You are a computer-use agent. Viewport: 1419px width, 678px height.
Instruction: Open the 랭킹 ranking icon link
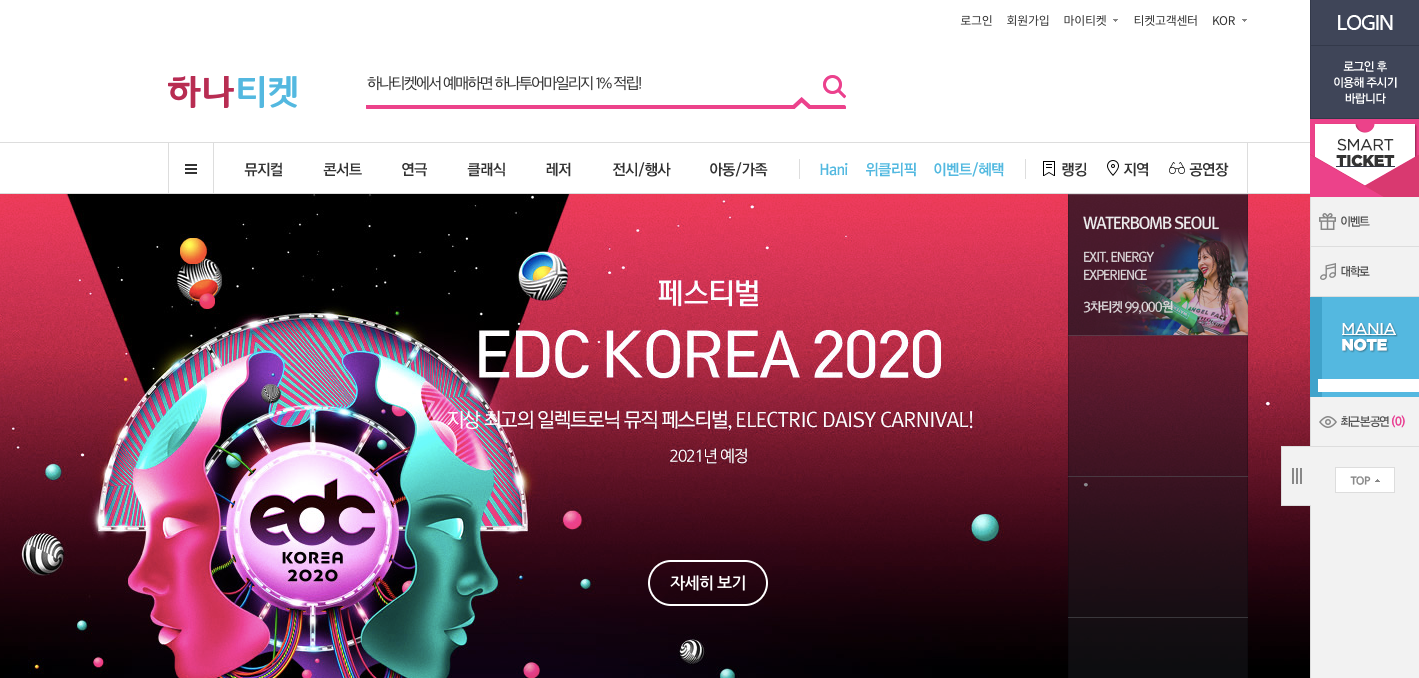1064,169
